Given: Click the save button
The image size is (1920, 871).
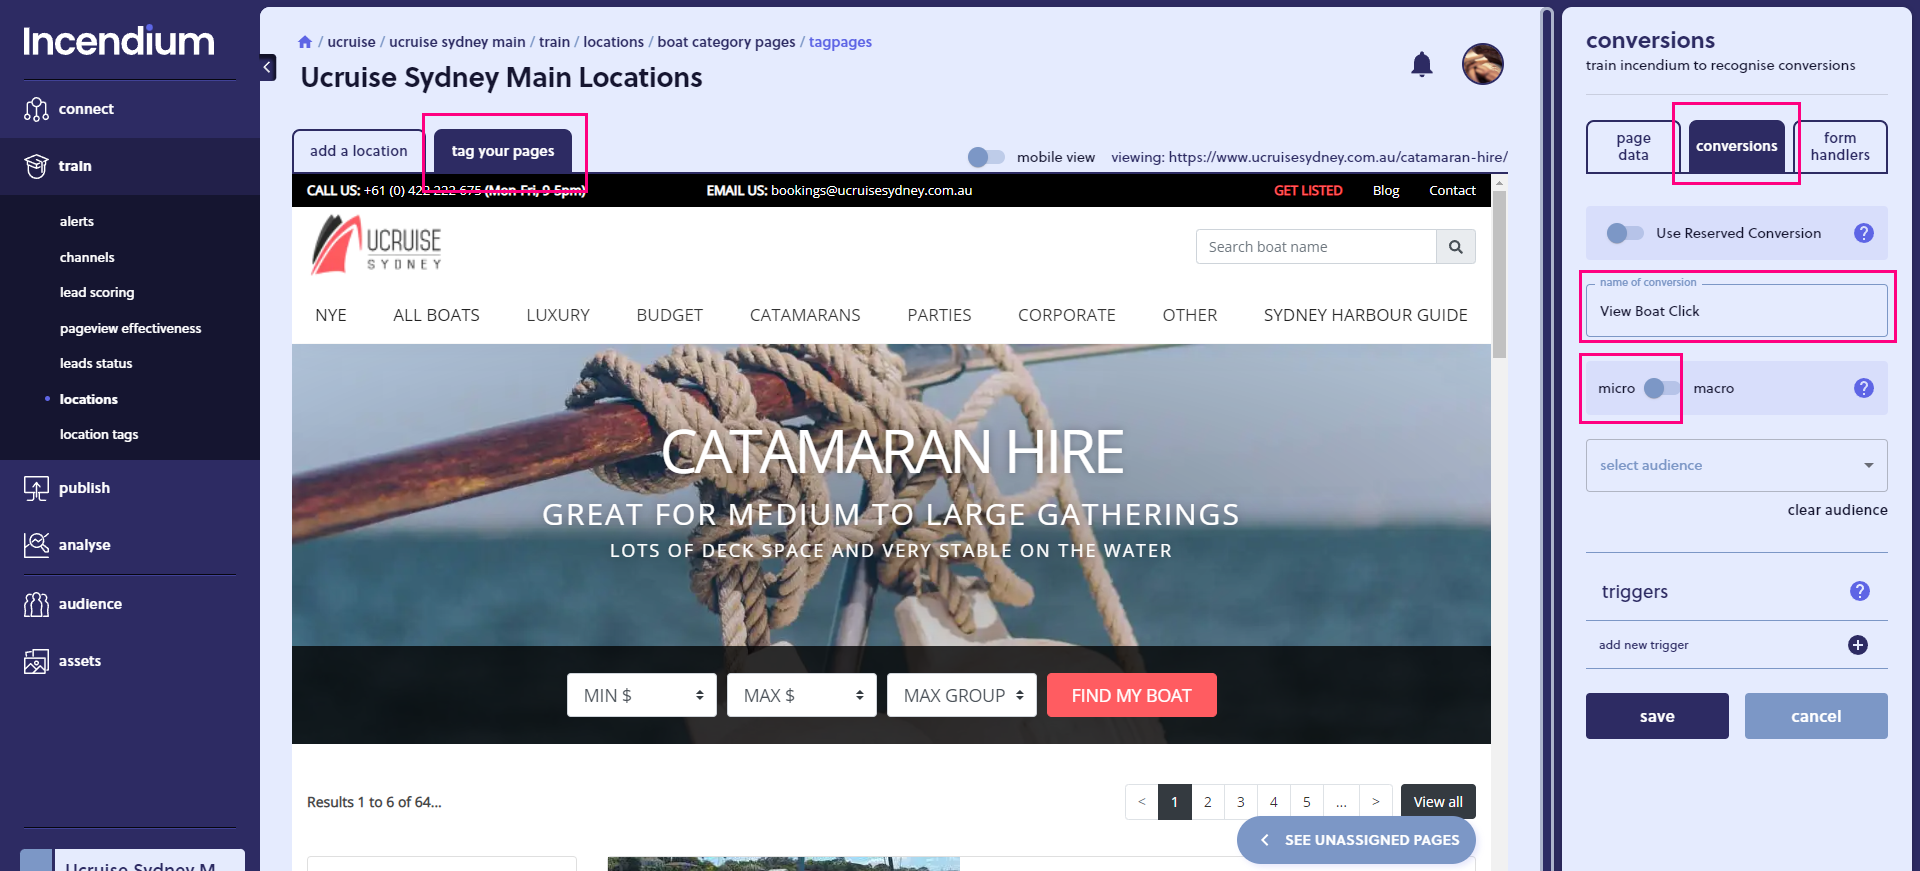Looking at the screenshot, I should coord(1657,716).
